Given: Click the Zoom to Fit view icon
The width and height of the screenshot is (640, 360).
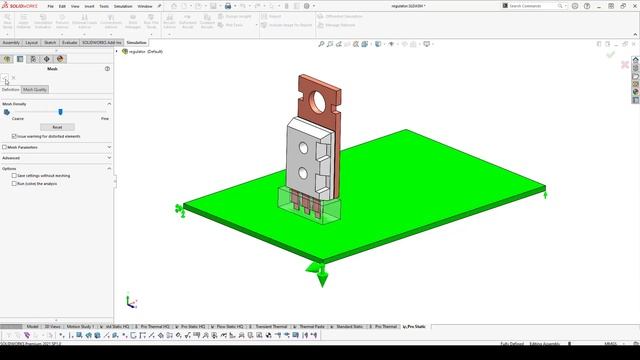Looking at the screenshot, I should point(321,44).
